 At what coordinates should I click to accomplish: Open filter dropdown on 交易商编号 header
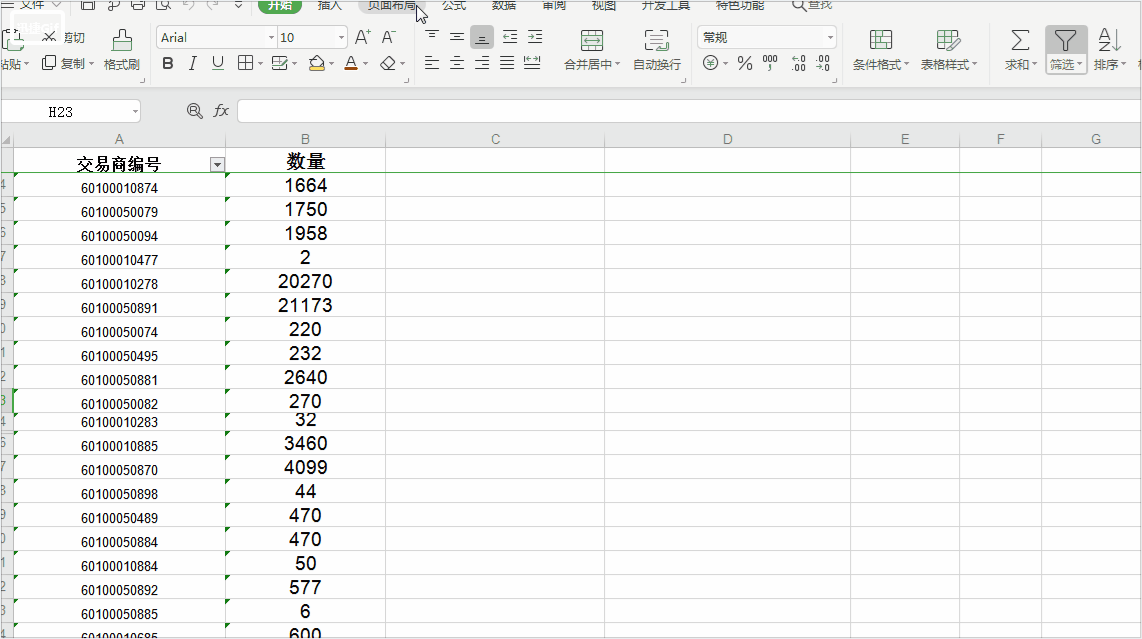click(217, 165)
